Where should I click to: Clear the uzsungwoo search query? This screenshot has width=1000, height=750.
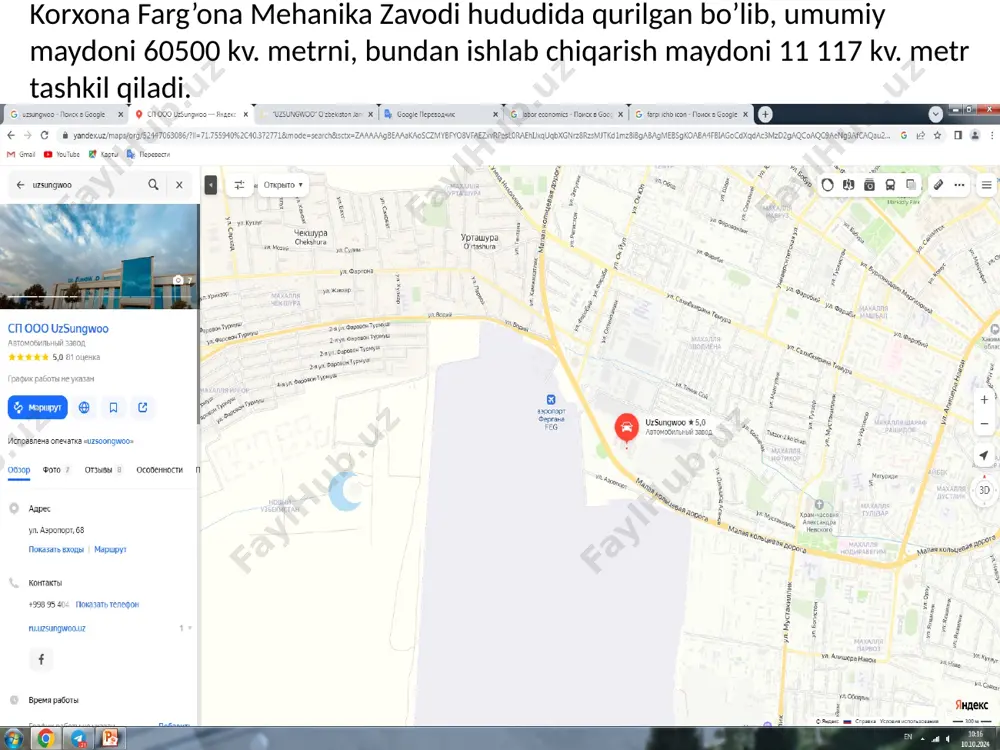(179, 185)
